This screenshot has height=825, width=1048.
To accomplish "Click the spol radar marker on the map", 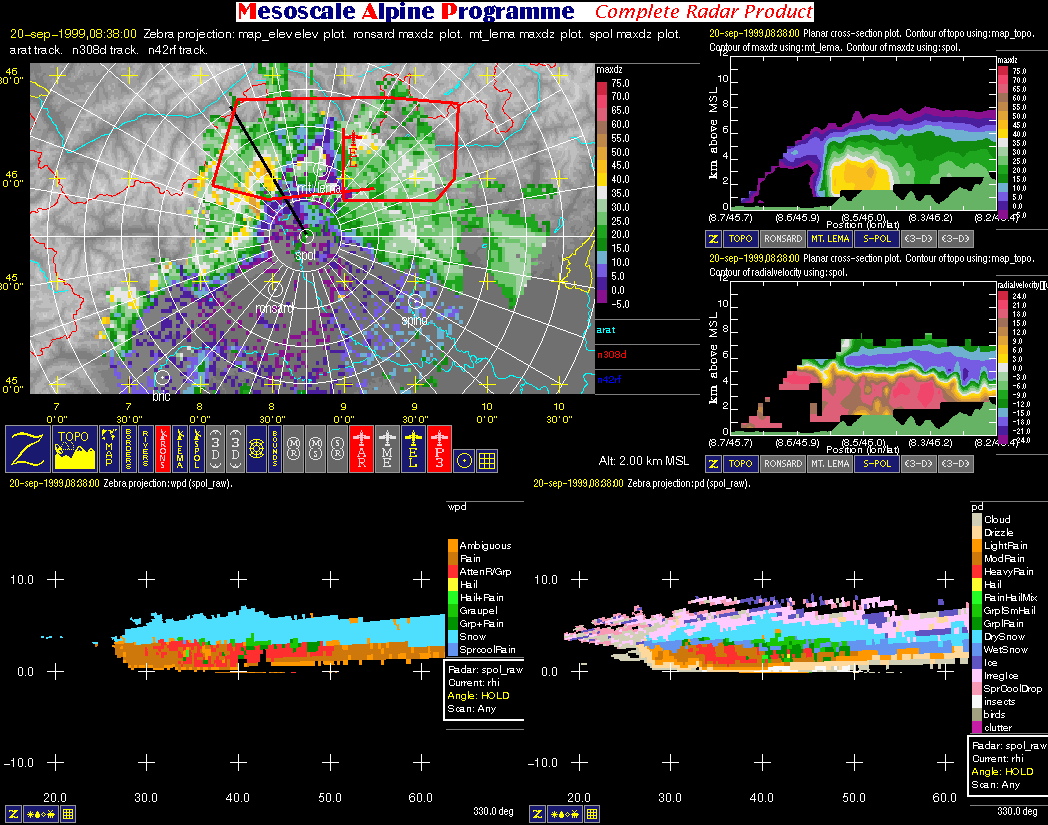I will click(307, 236).
